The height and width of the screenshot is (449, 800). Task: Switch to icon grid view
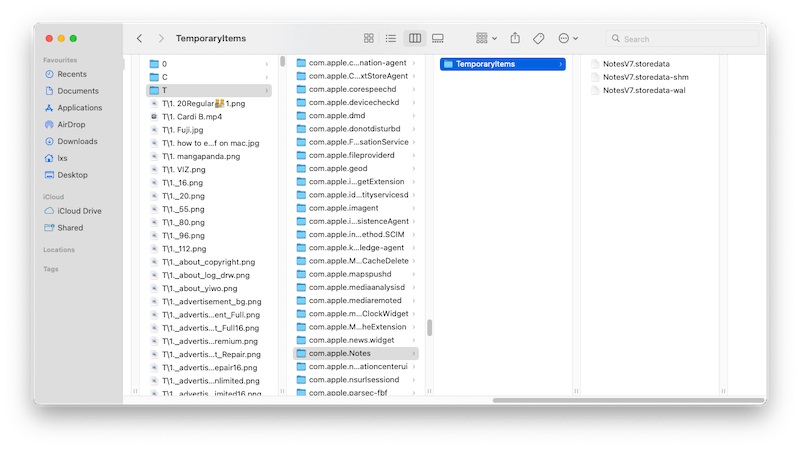coord(369,38)
